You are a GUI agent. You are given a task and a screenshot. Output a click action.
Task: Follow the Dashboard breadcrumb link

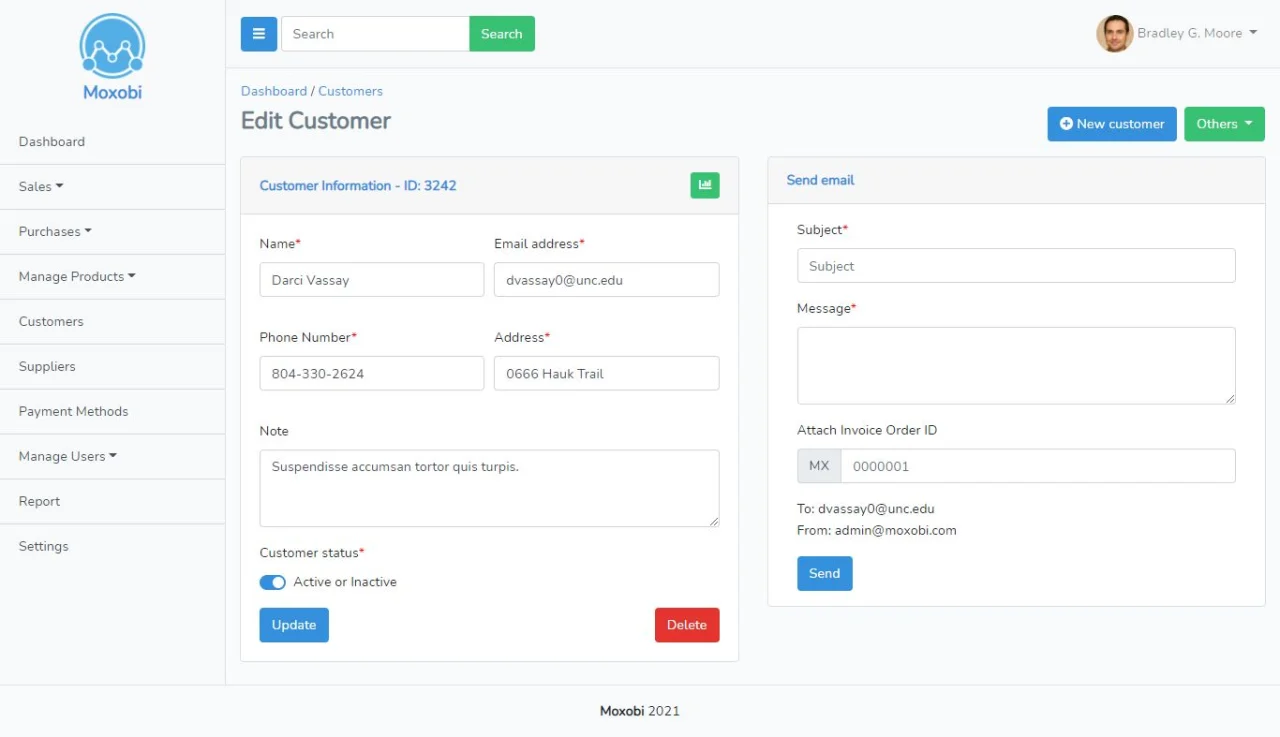click(x=274, y=91)
